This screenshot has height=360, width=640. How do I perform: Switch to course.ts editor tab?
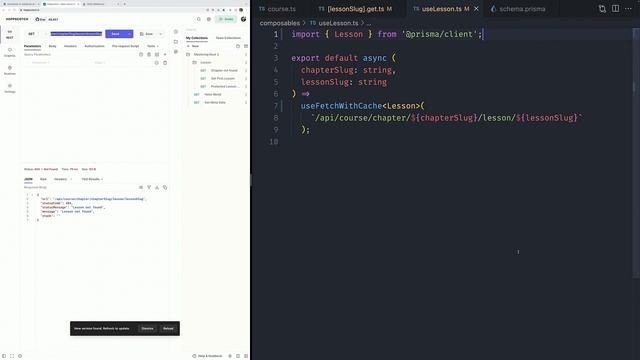278,9
